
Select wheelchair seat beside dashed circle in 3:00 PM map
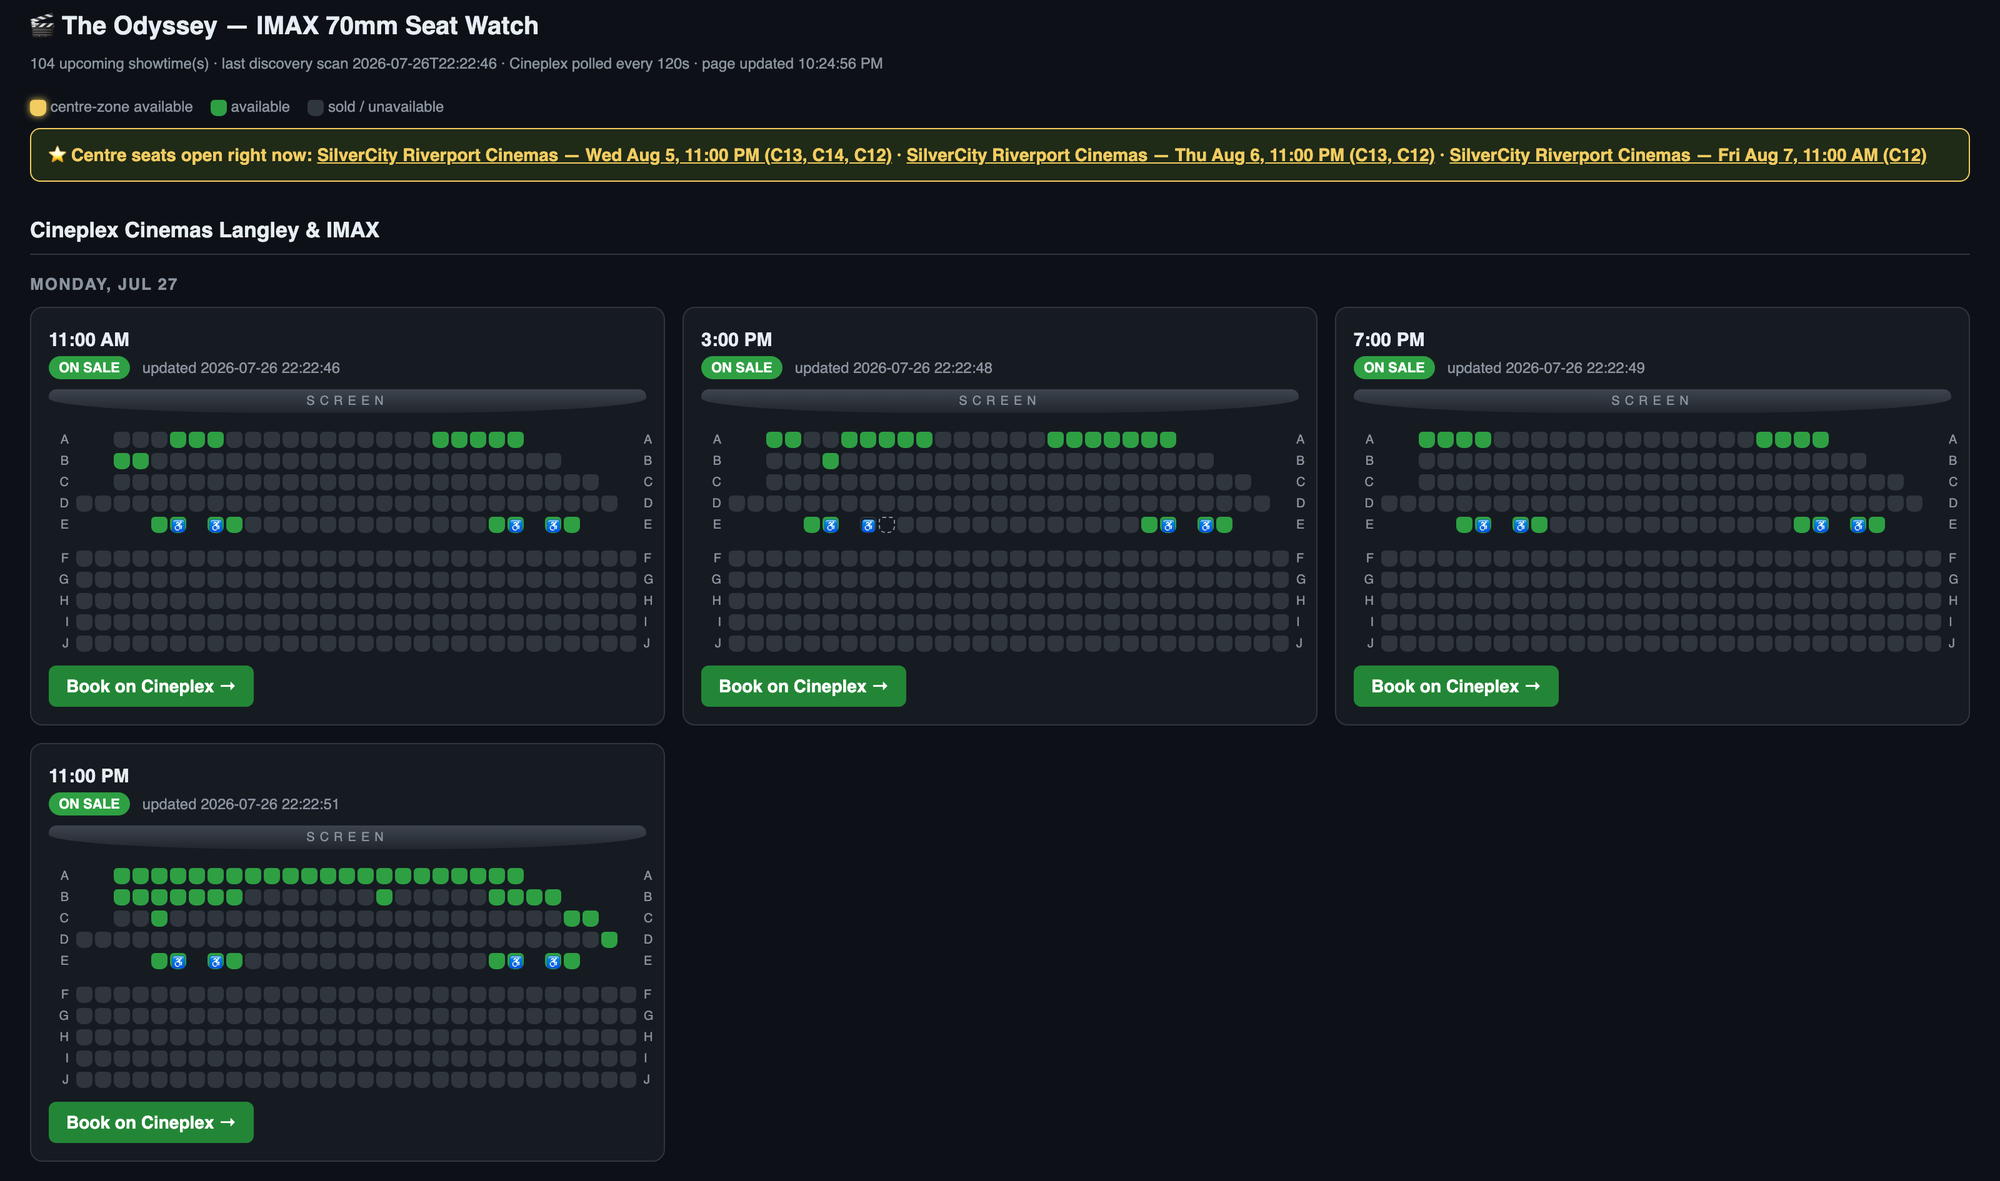click(868, 525)
